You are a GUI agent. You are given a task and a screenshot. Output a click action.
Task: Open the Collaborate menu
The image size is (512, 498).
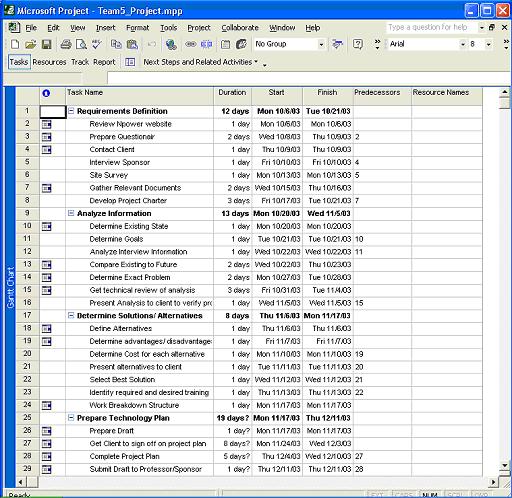click(240, 28)
